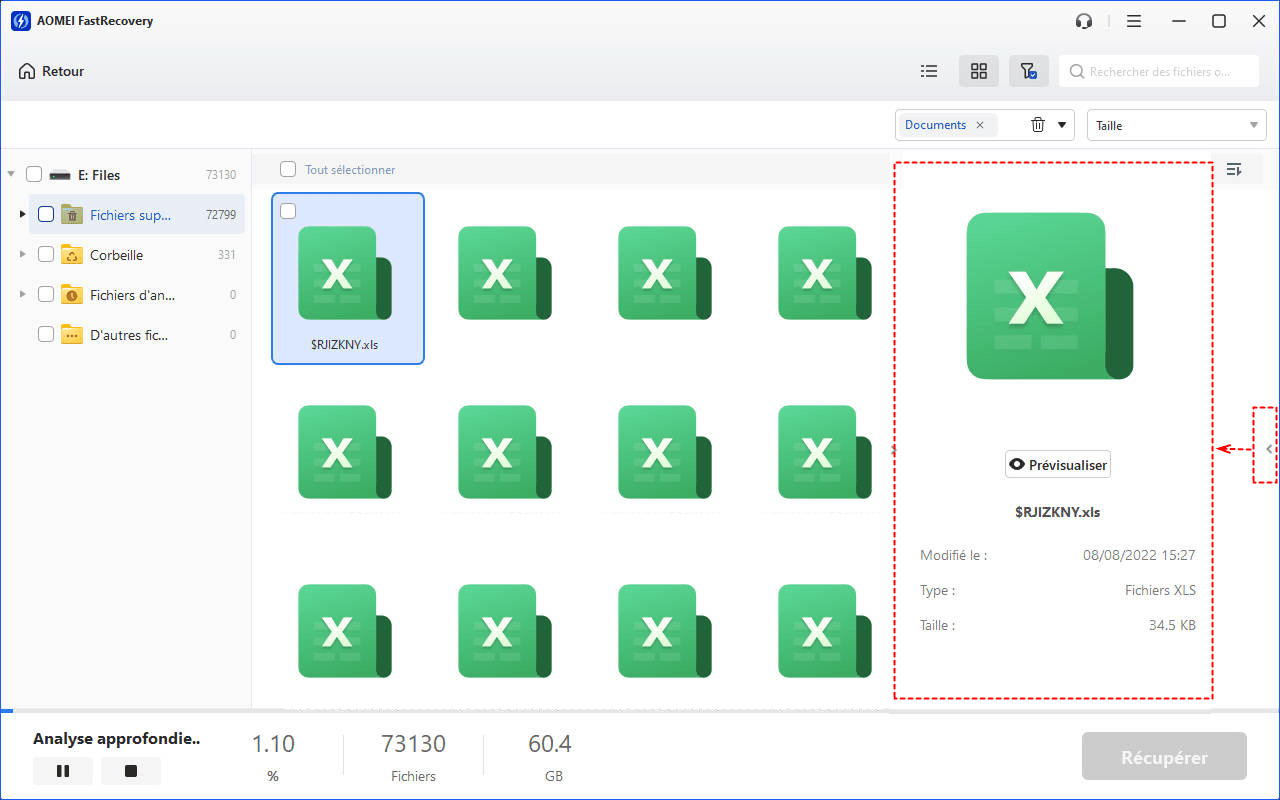This screenshot has height=800, width=1280.
Task: Switch to grid thumbnail view
Action: [979, 71]
